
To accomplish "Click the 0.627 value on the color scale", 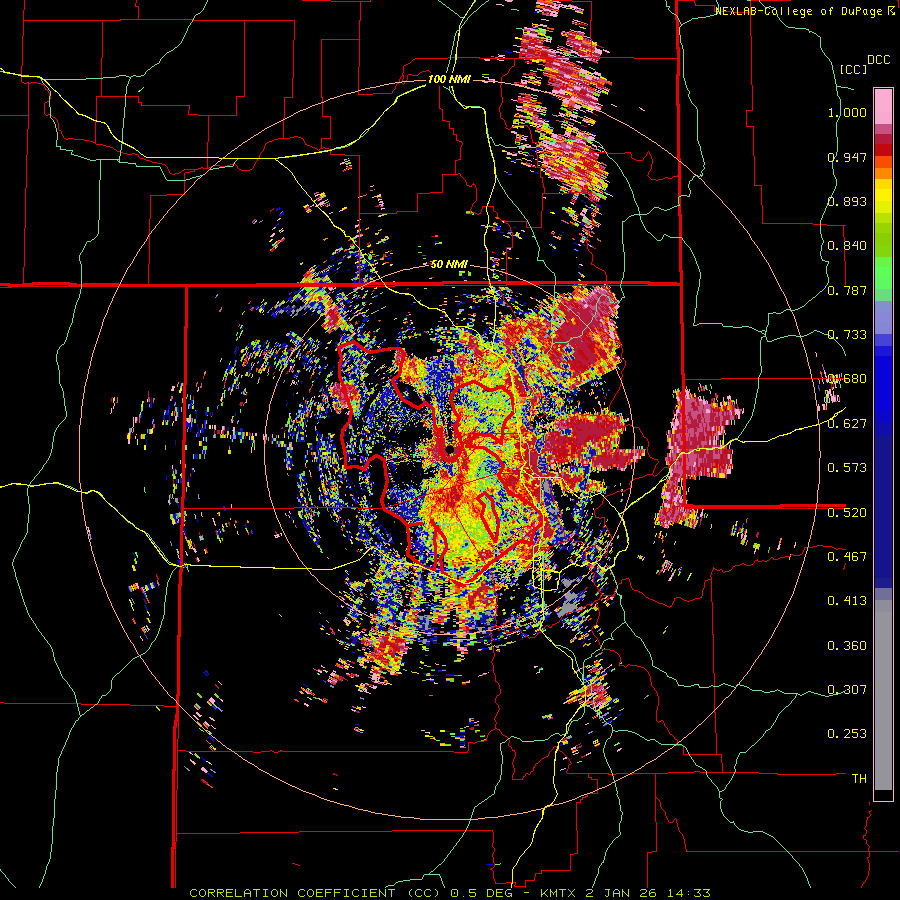I will [x=847, y=424].
